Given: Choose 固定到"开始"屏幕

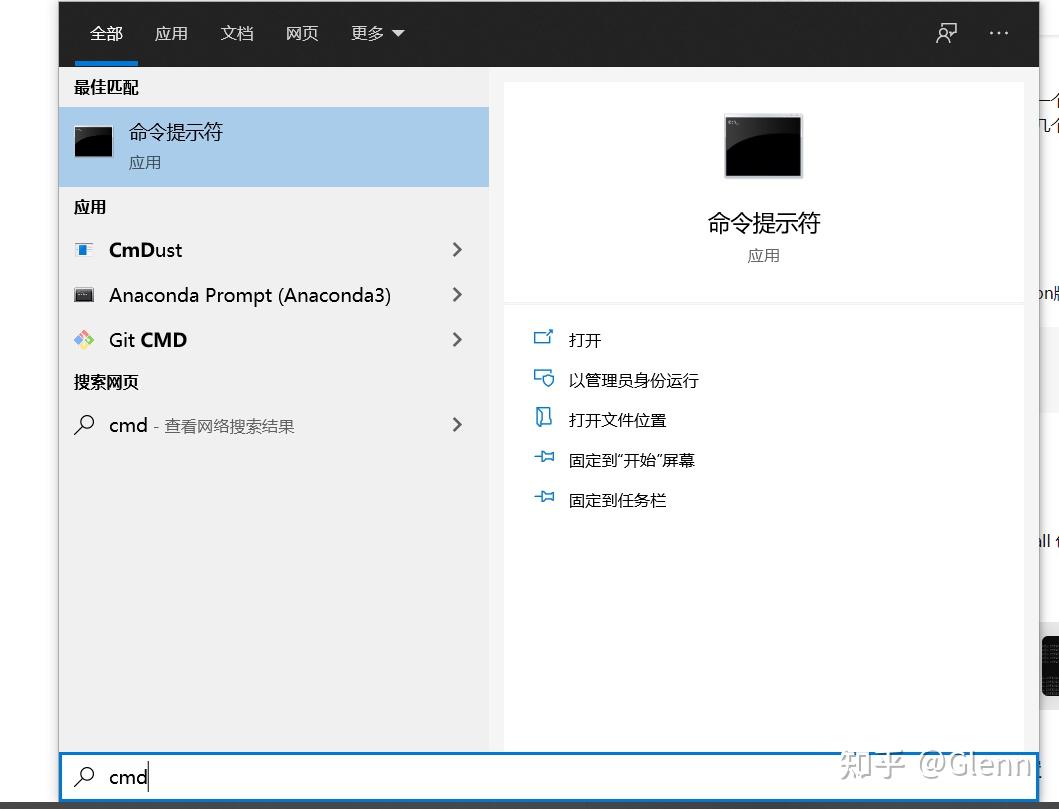Looking at the screenshot, I should (x=631, y=461).
